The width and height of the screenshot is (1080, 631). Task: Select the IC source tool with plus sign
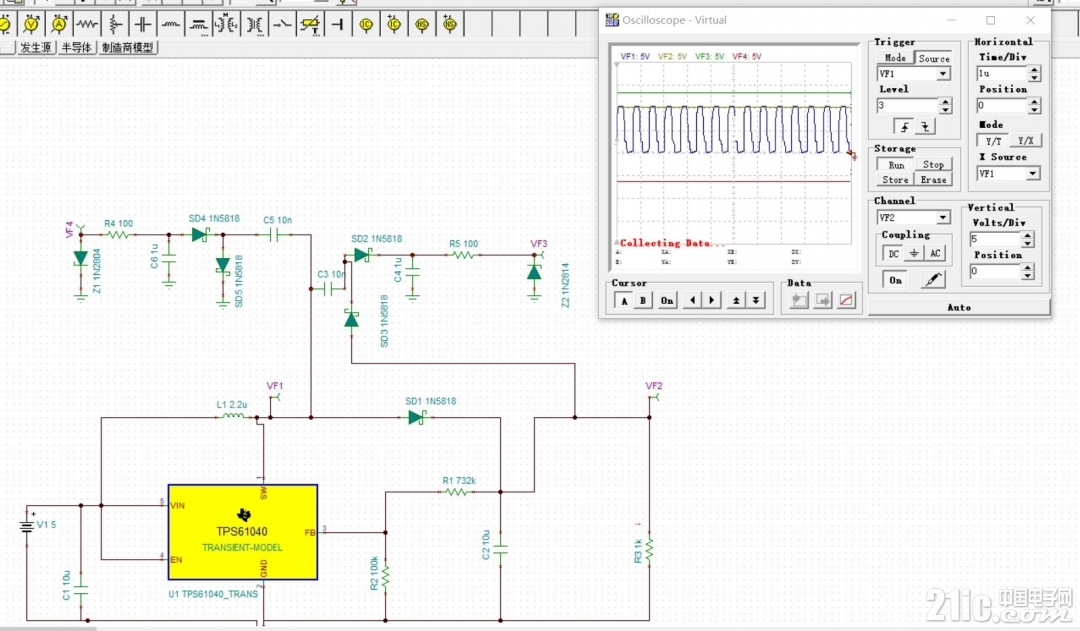394,25
